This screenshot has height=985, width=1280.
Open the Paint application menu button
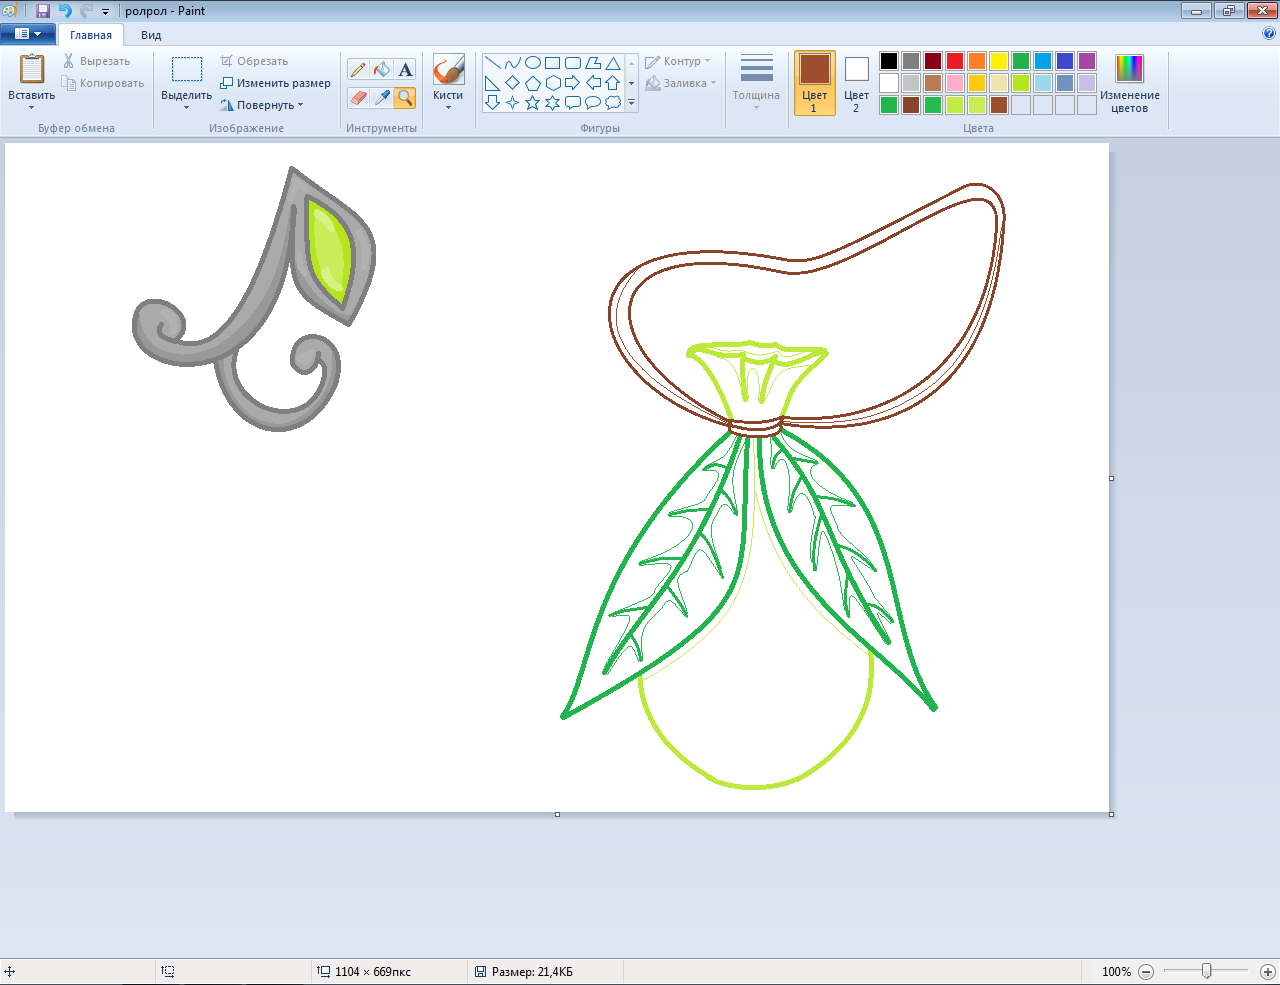[x=27, y=34]
